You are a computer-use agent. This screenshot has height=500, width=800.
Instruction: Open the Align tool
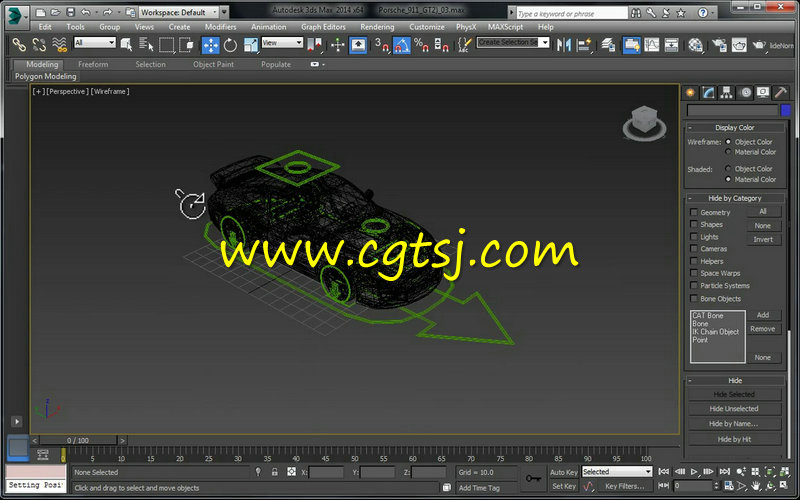tap(584, 45)
